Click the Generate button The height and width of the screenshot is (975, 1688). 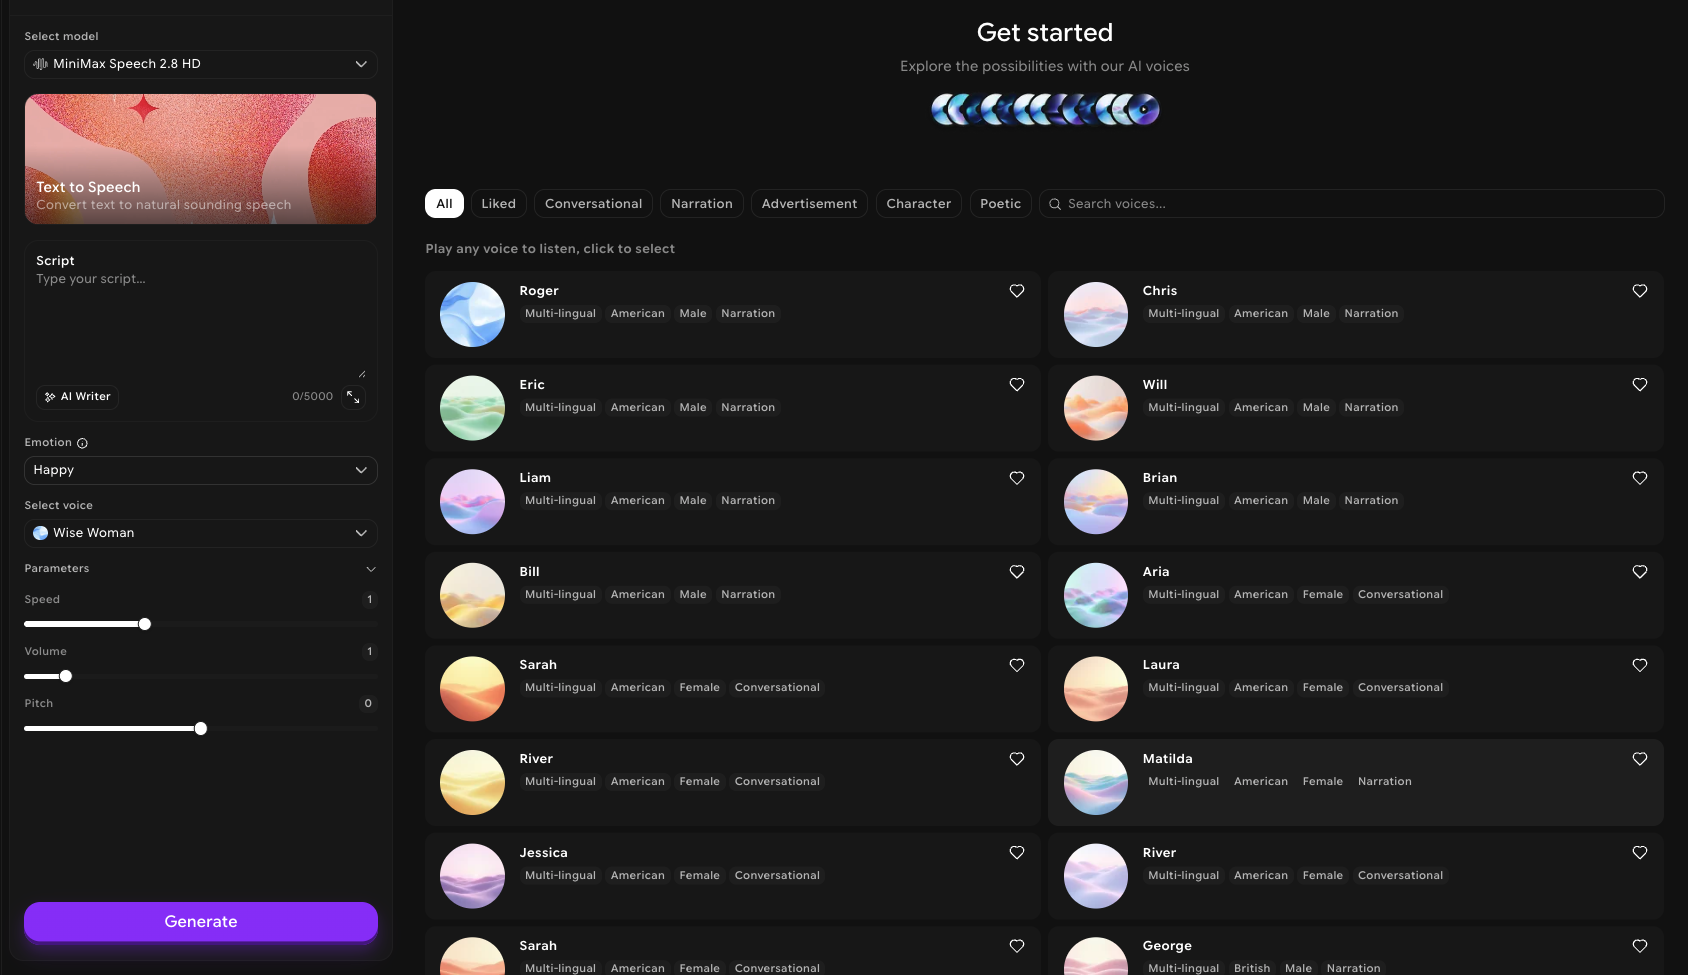tap(201, 922)
